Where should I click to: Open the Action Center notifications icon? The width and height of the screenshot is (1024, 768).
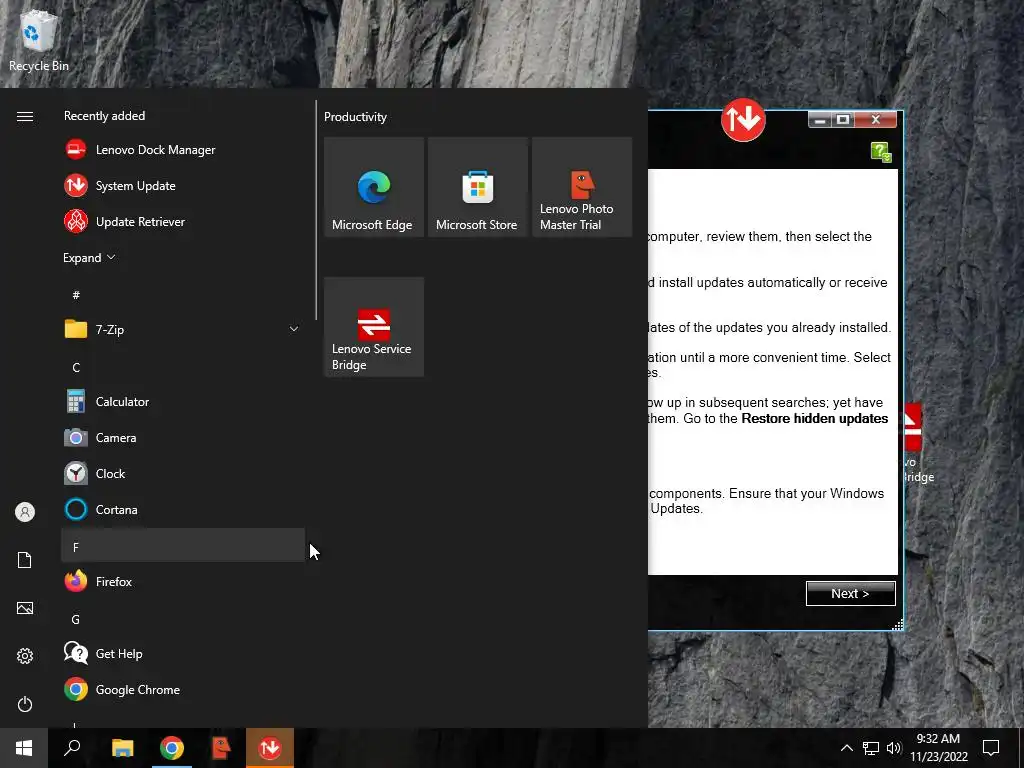[x=991, y=748]
